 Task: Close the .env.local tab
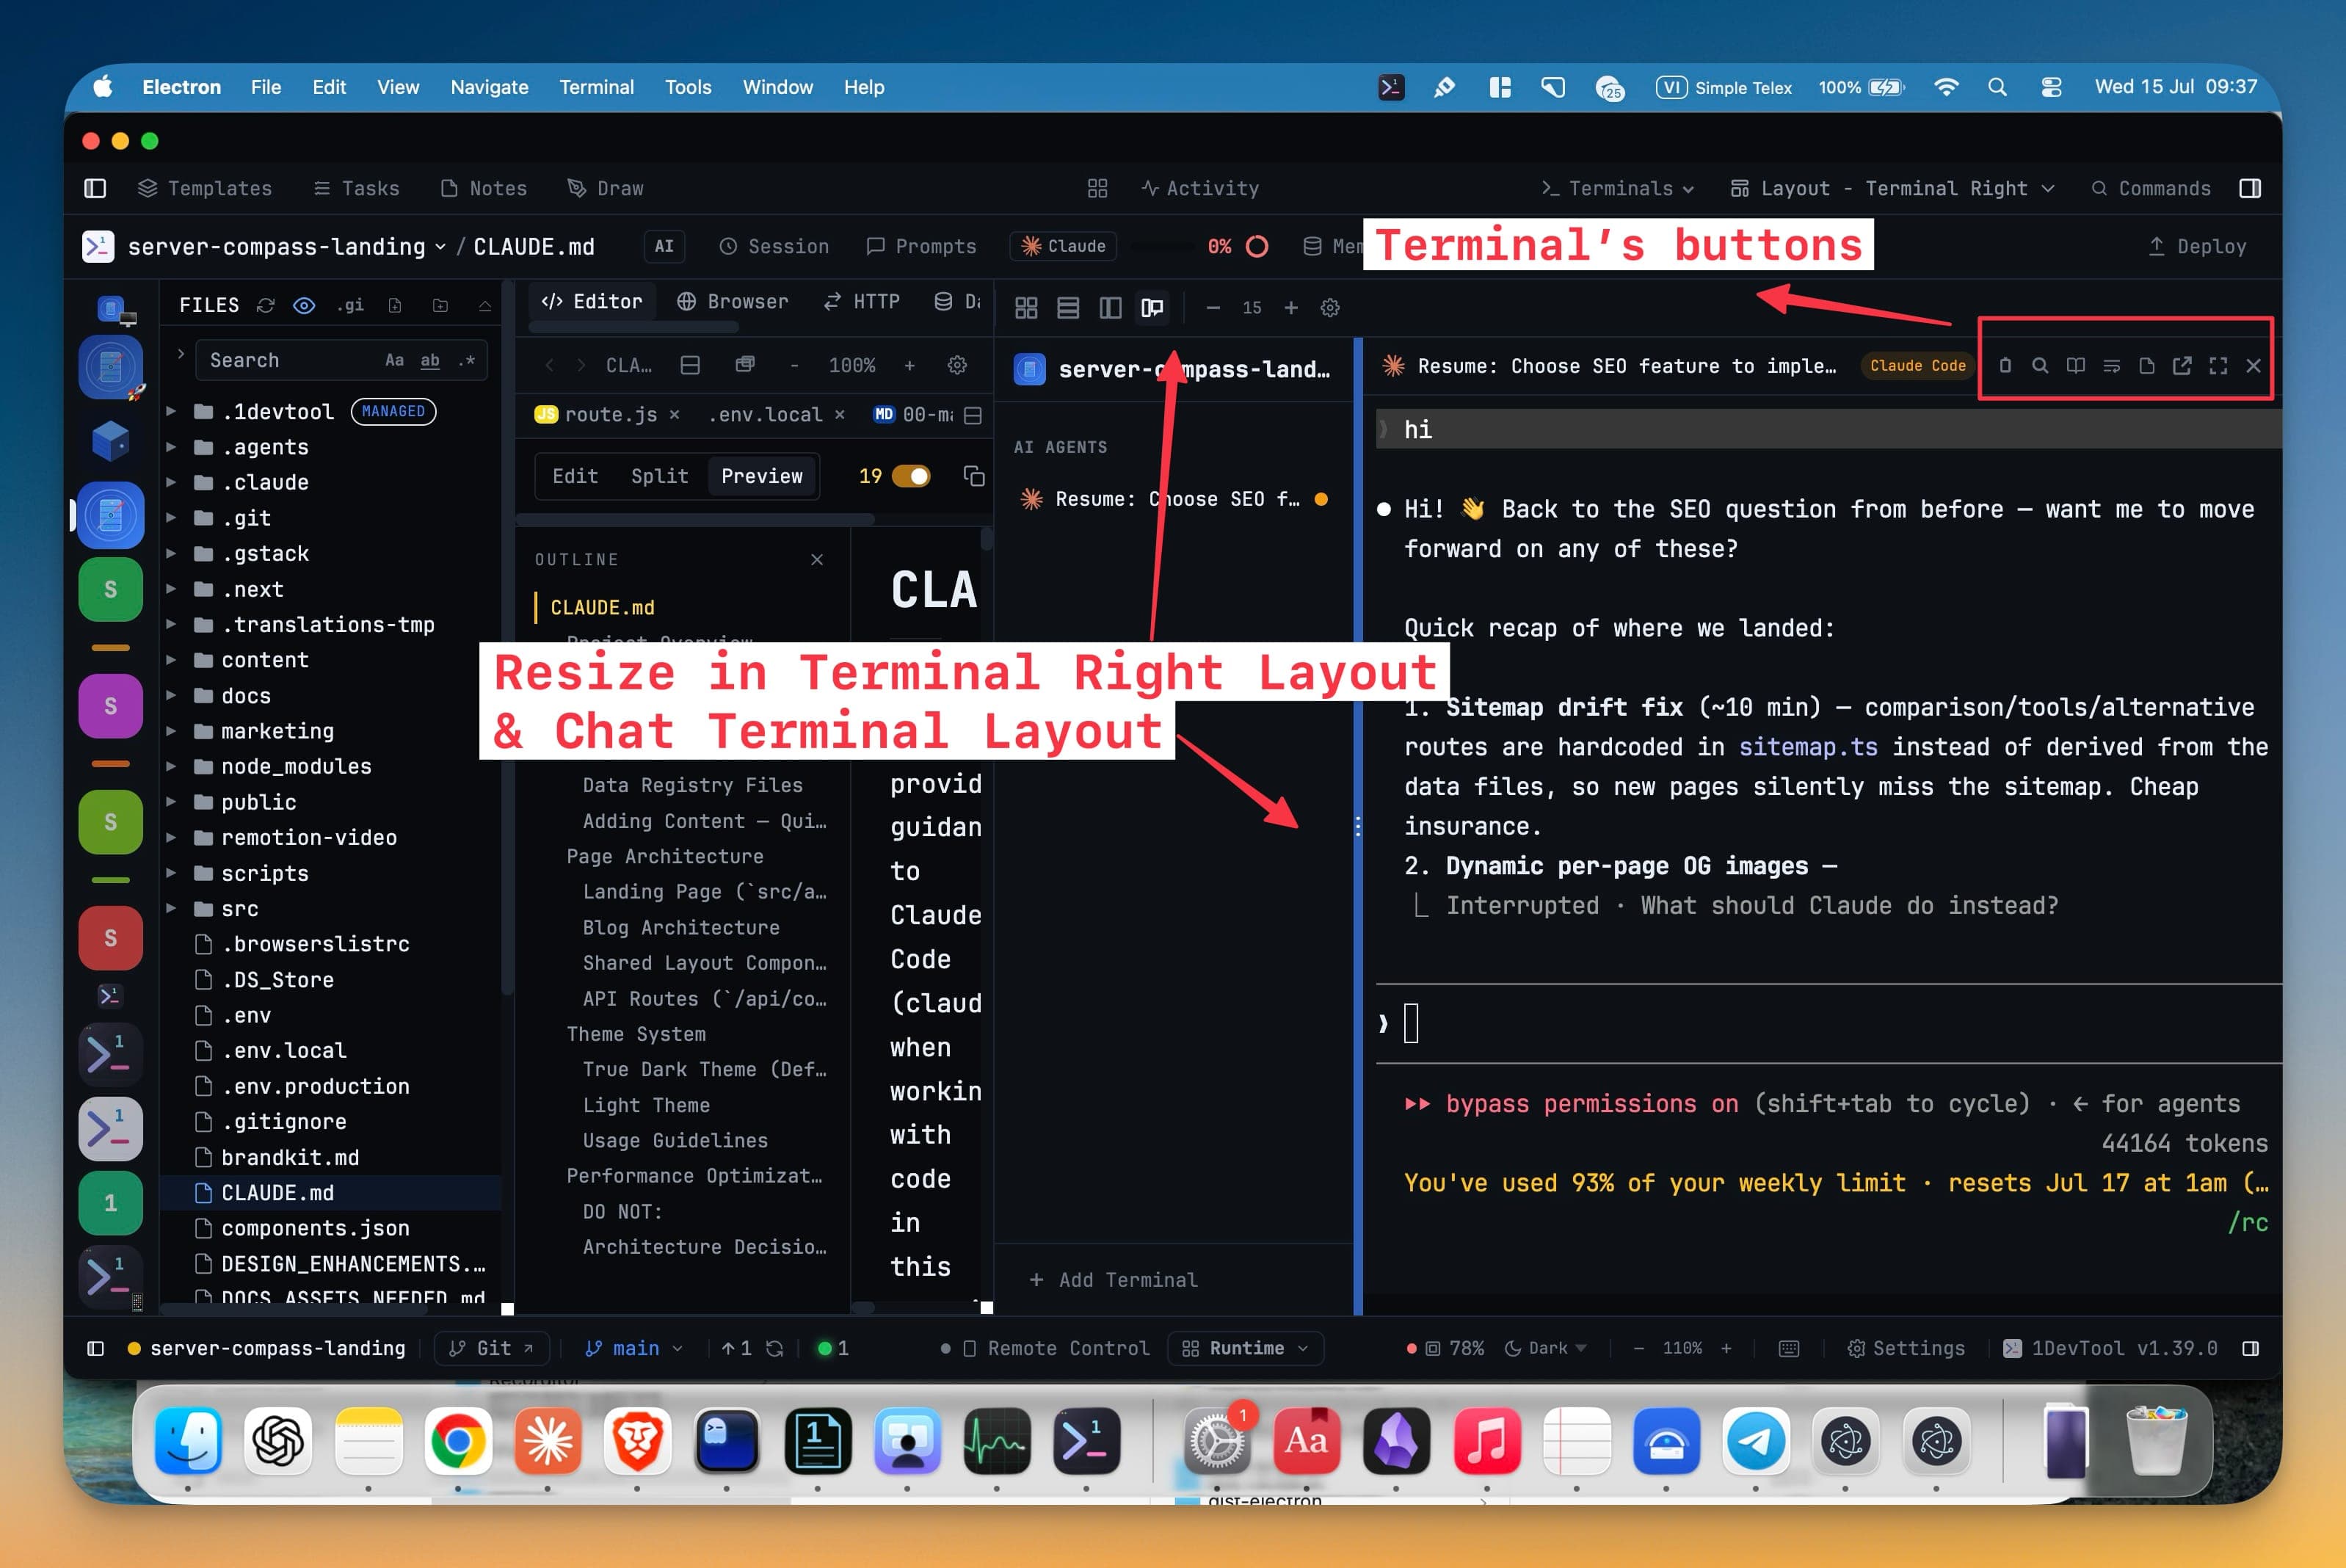tap(839, 414)
